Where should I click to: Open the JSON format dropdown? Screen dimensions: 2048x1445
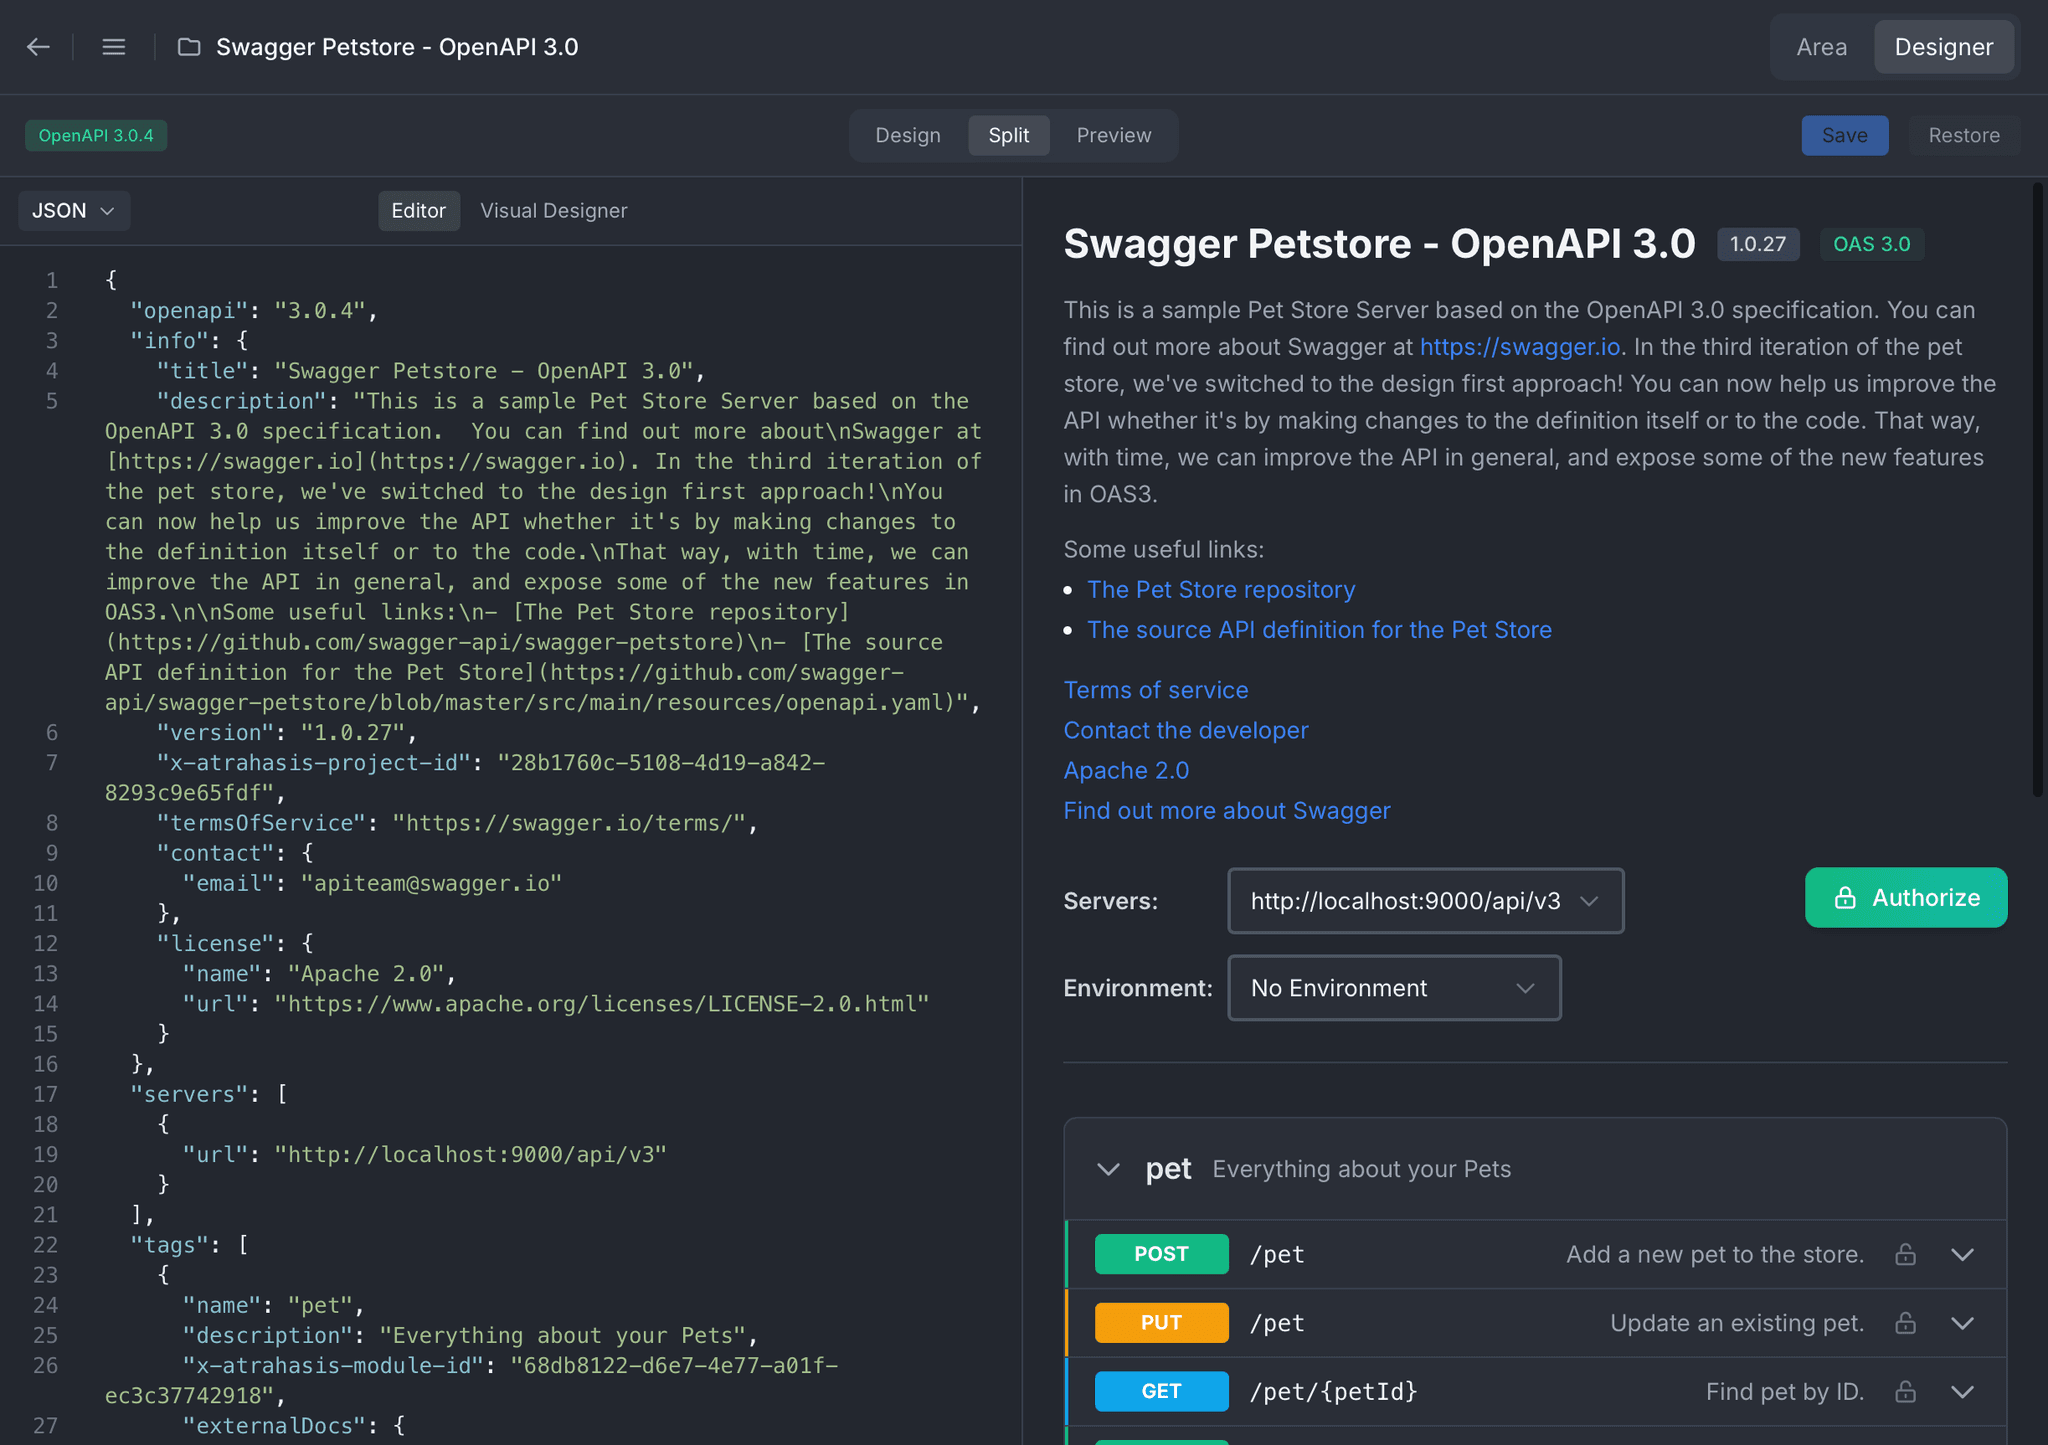point(74,211)
